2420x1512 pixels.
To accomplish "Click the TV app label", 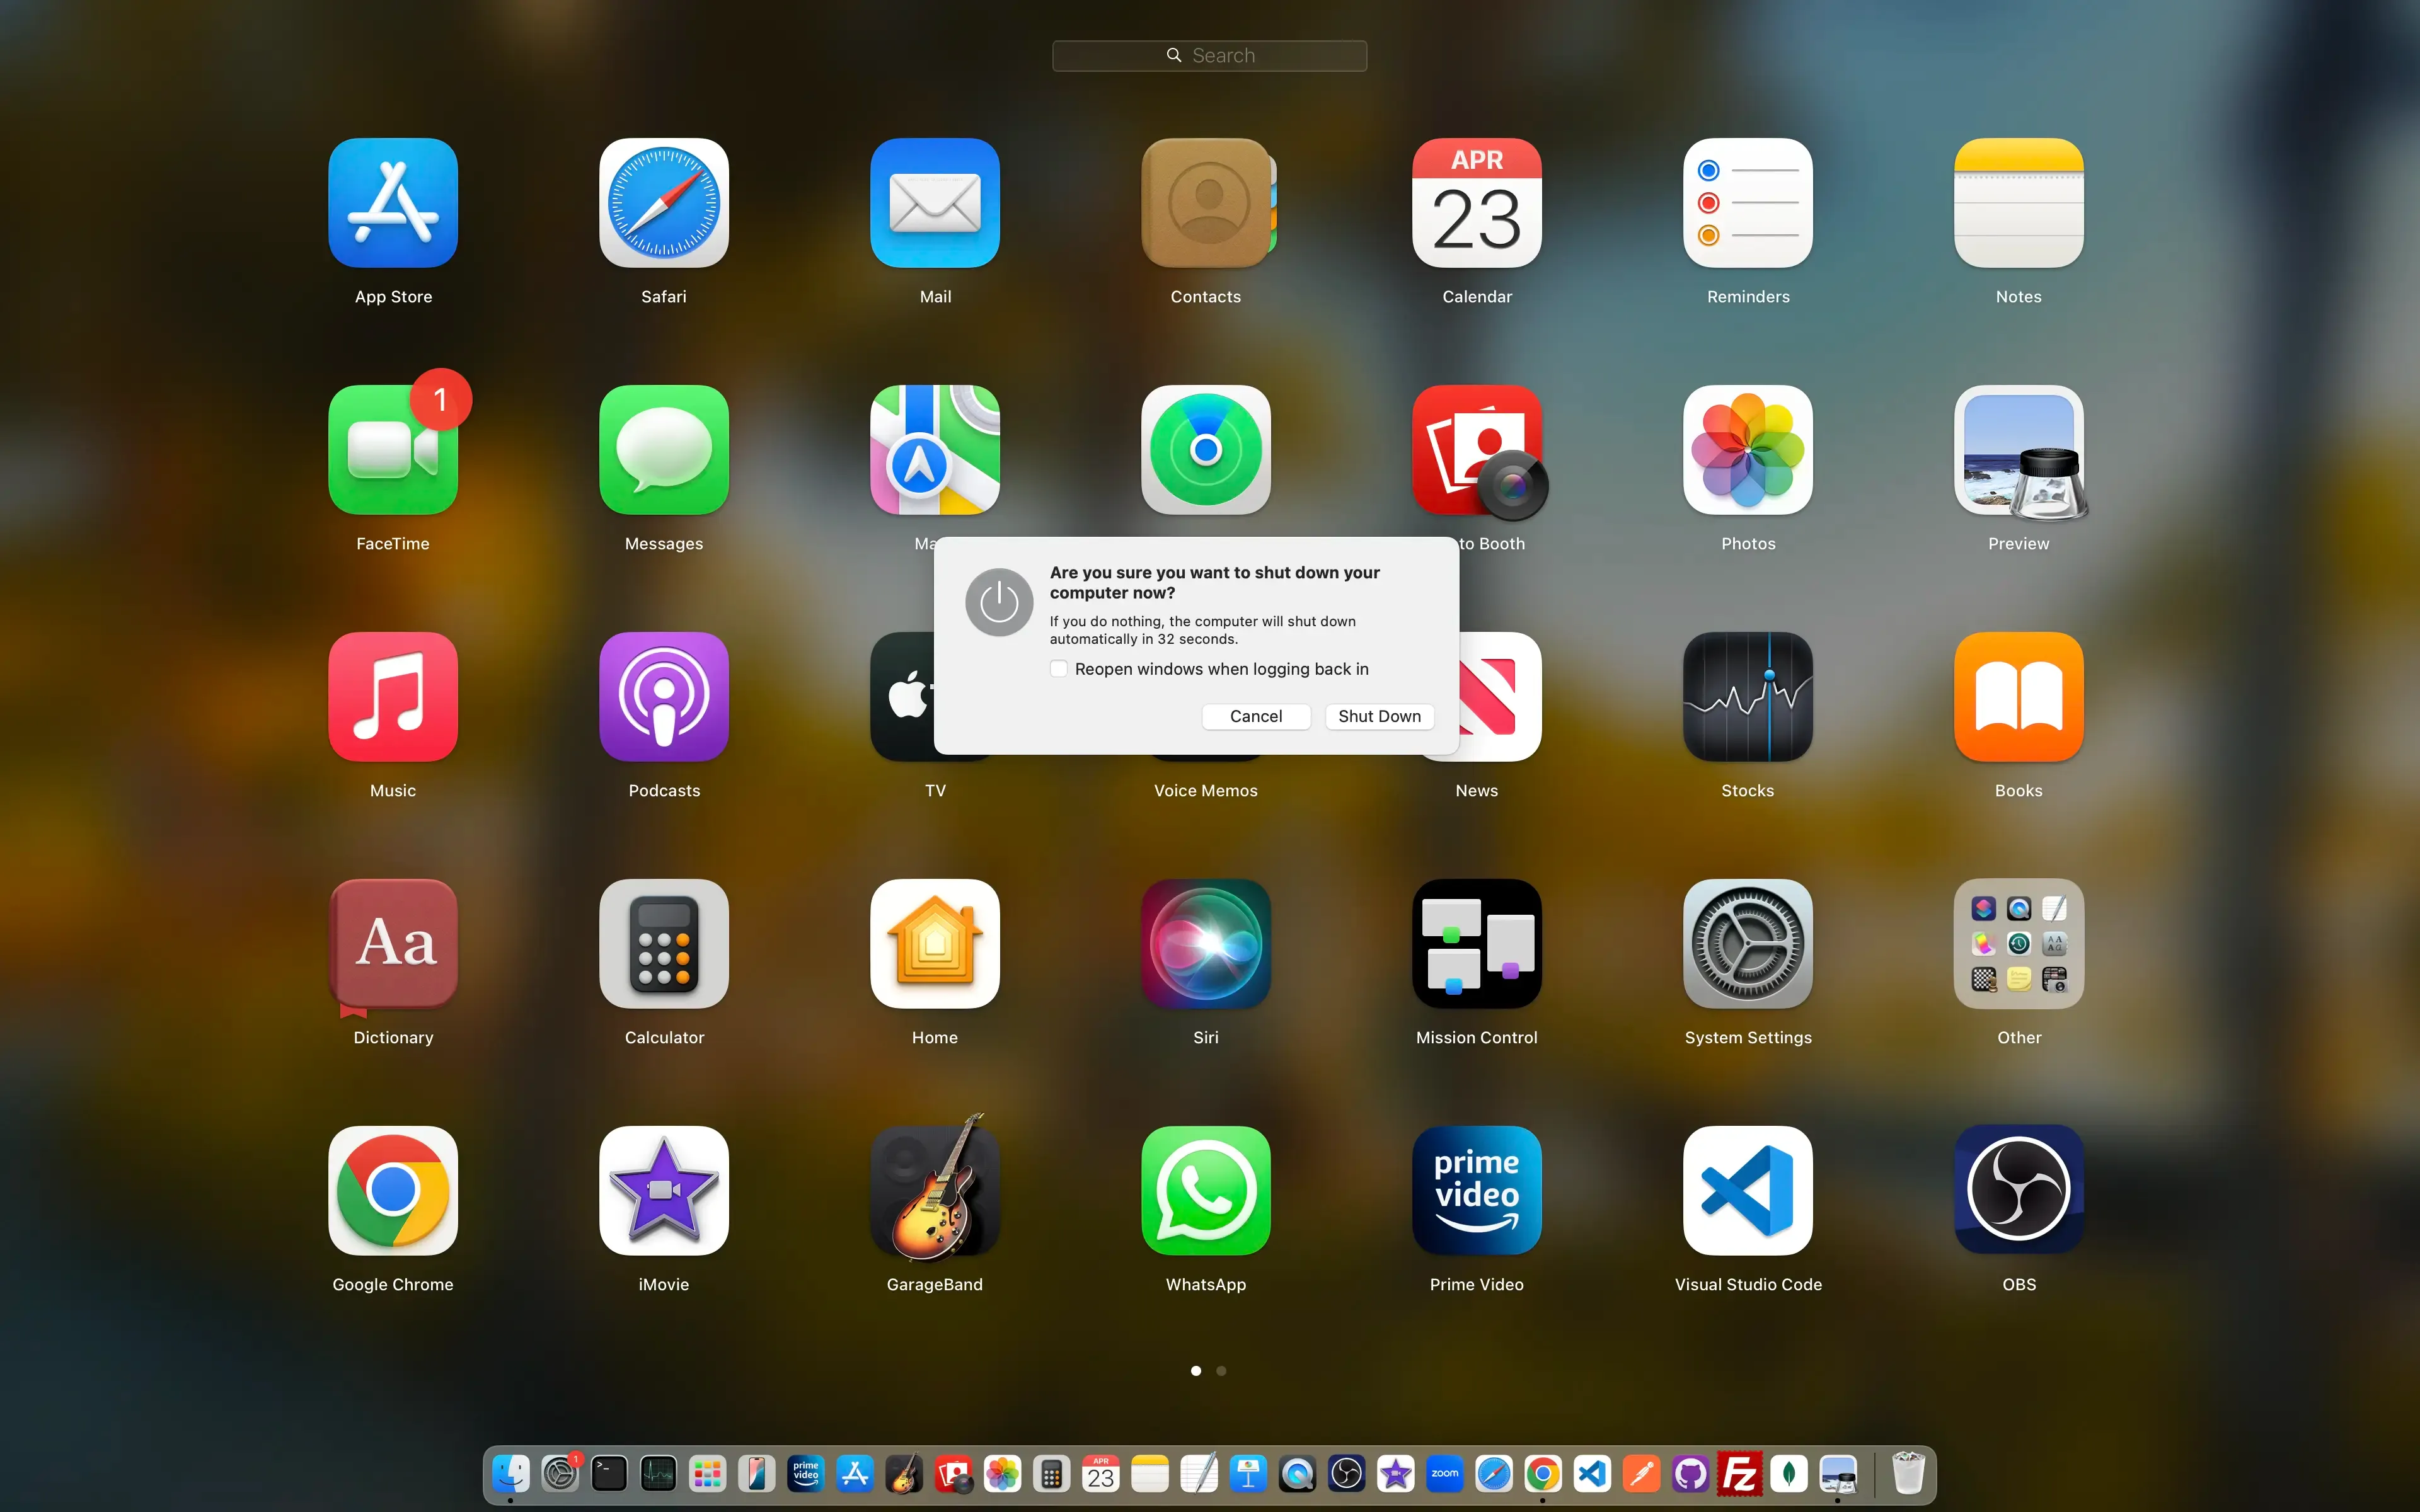I will pyautogui.click(x=935, y=791).
